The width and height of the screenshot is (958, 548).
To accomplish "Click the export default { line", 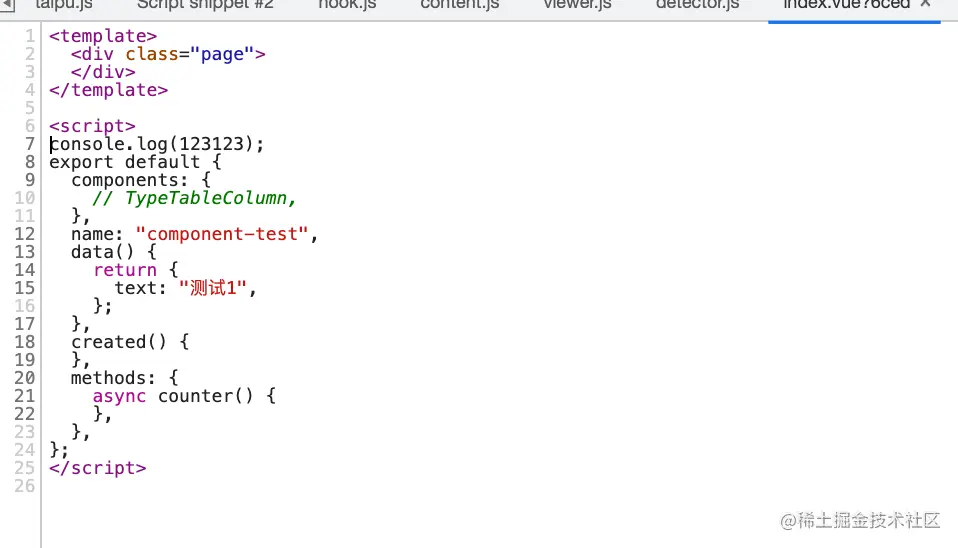I will (x=135, y=162).
